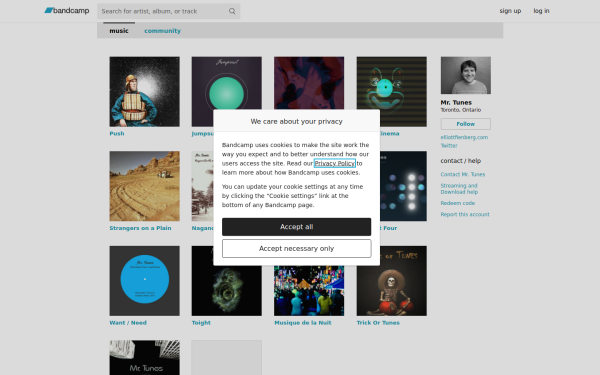Accept all cookies
The width and height of the screenshot is (600, 375).
[x=297, y=227]
